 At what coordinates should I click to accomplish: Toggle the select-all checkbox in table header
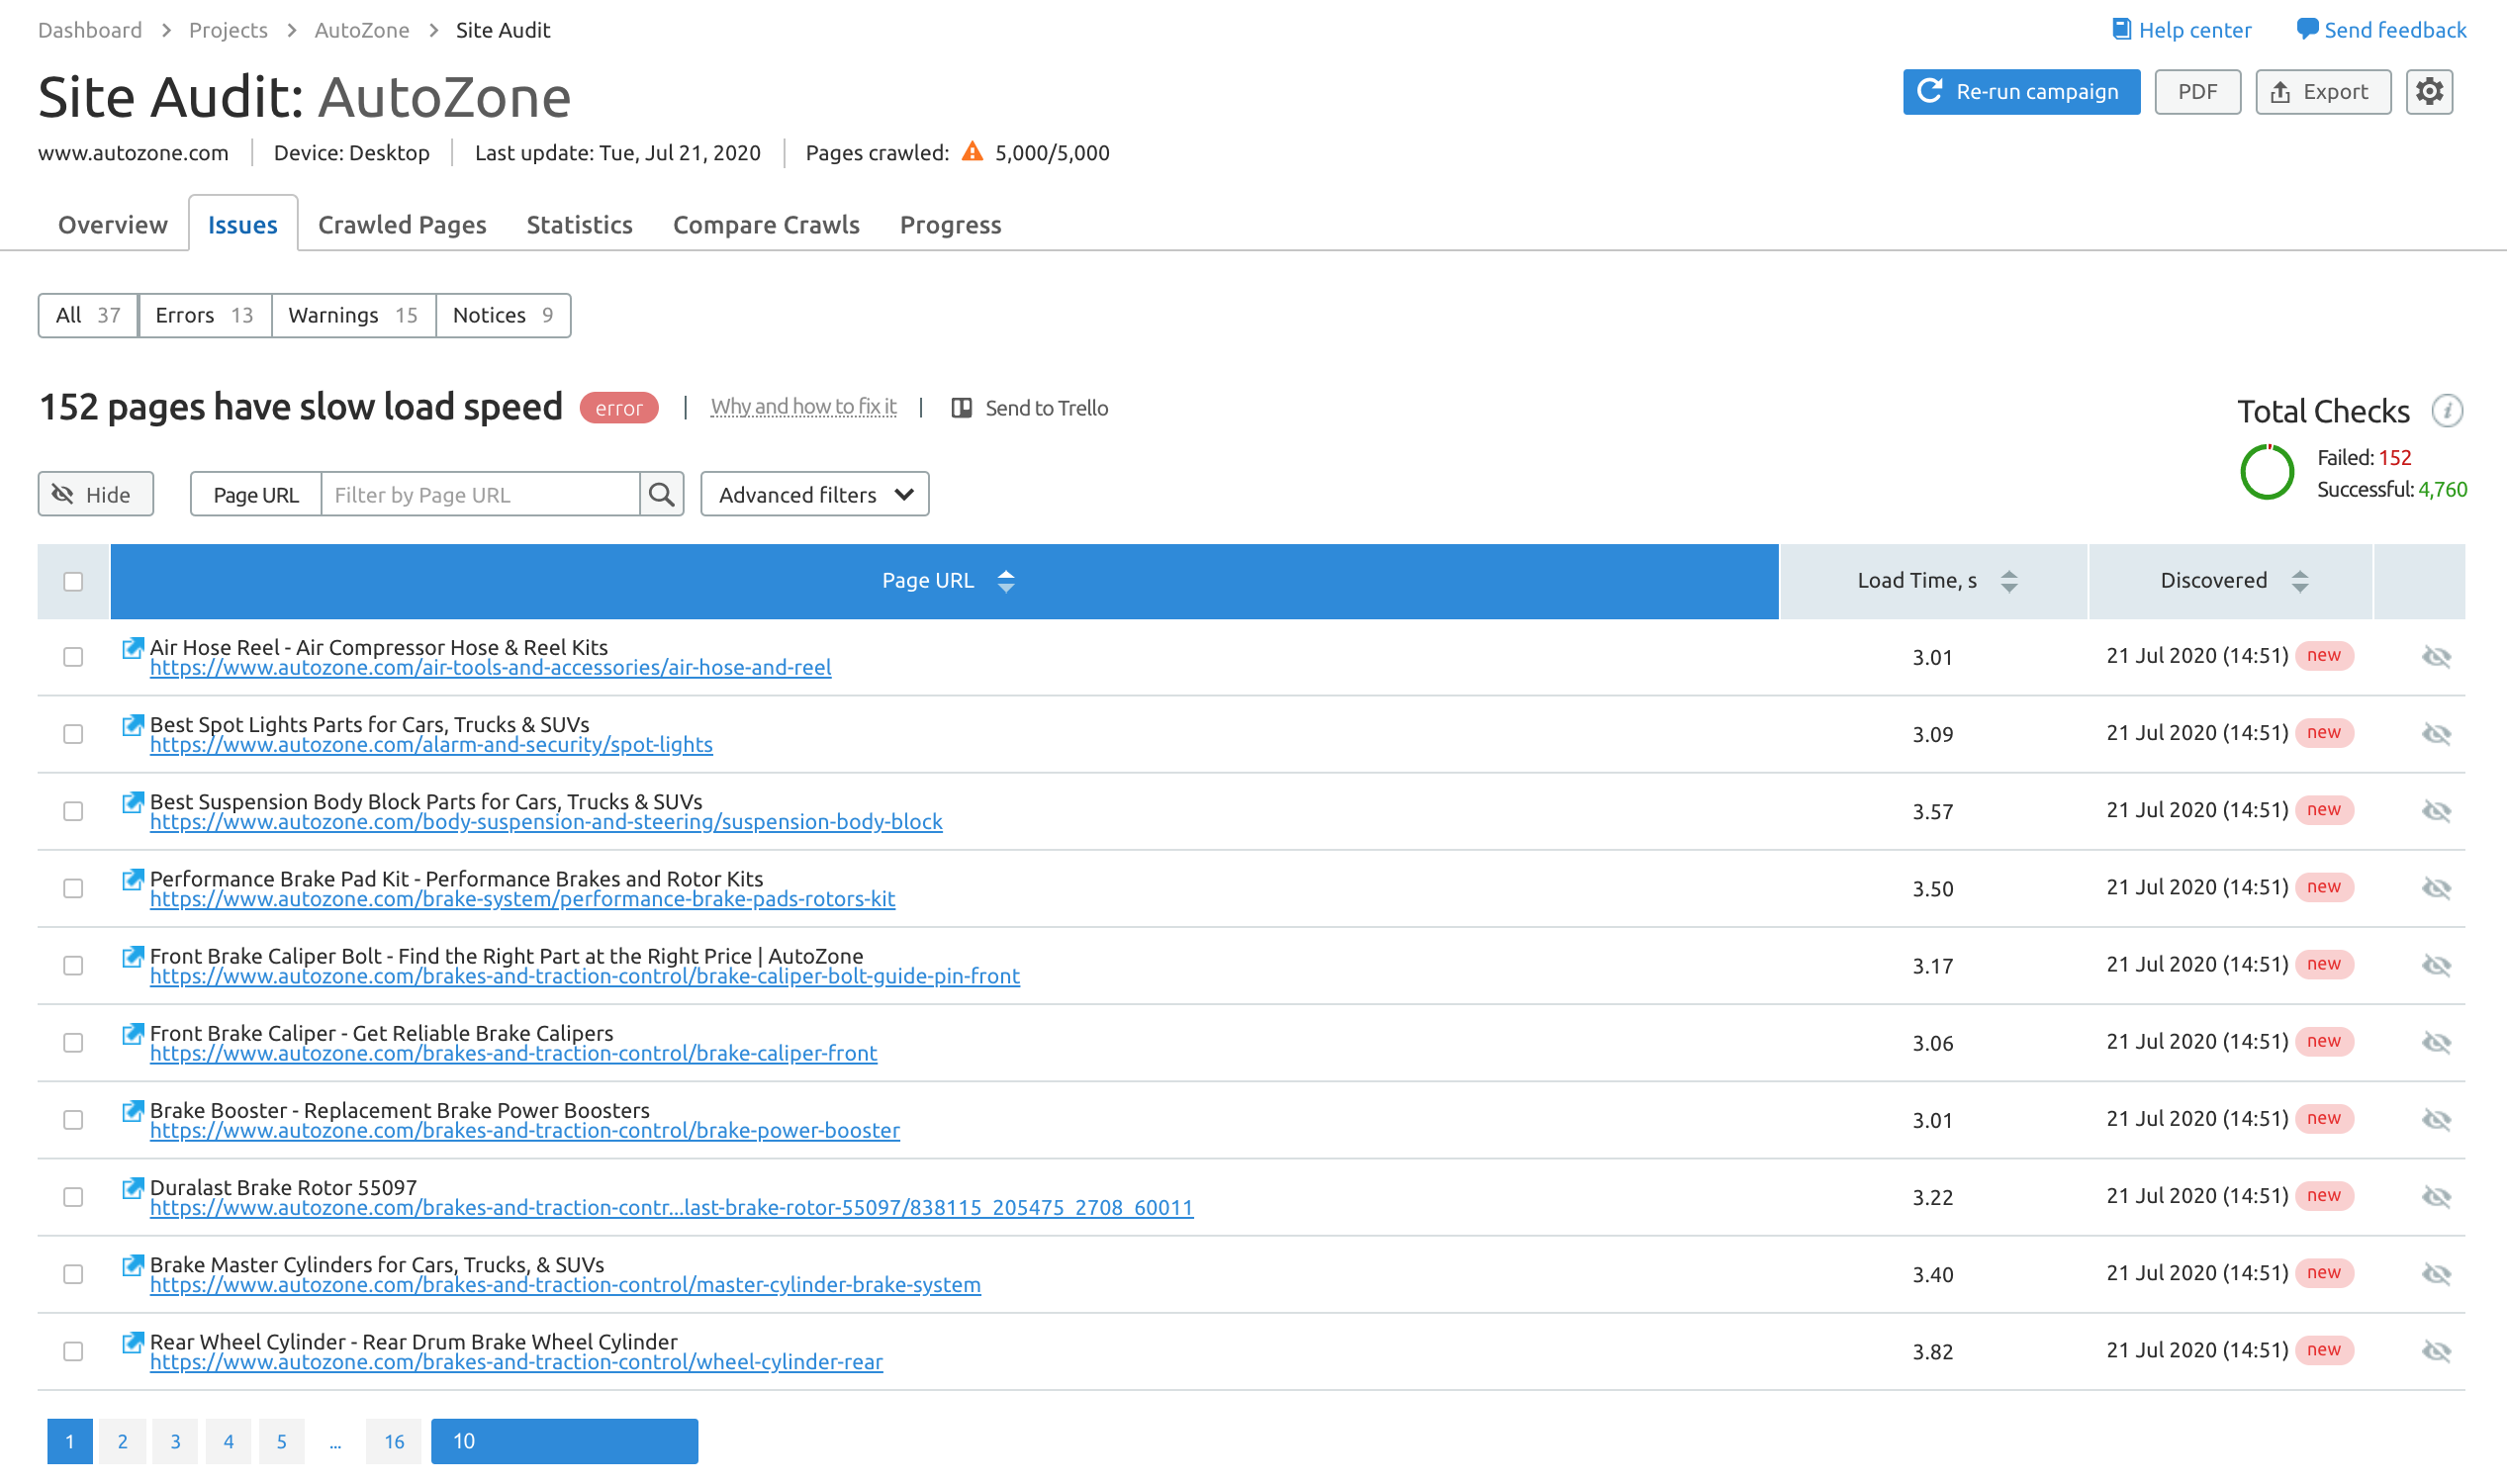pyautogui.click(x=73, y=581)
